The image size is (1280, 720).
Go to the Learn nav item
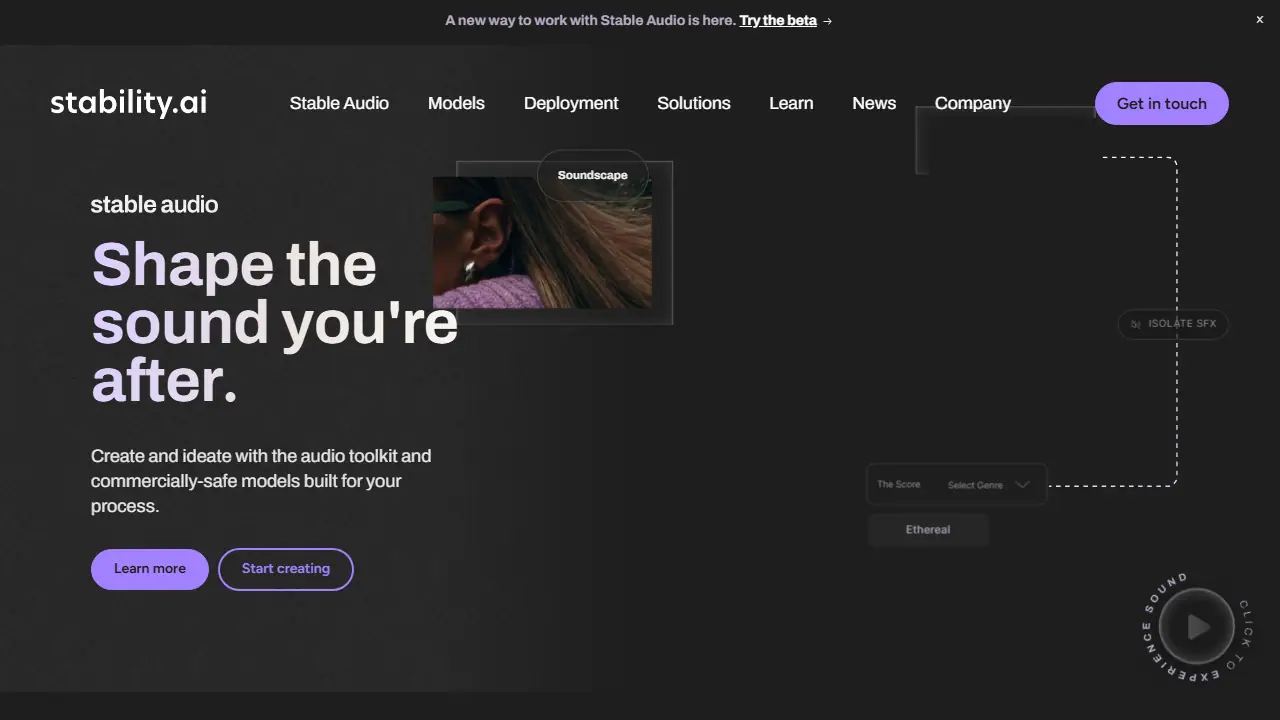pyautogui.click(x=791, y=103)
